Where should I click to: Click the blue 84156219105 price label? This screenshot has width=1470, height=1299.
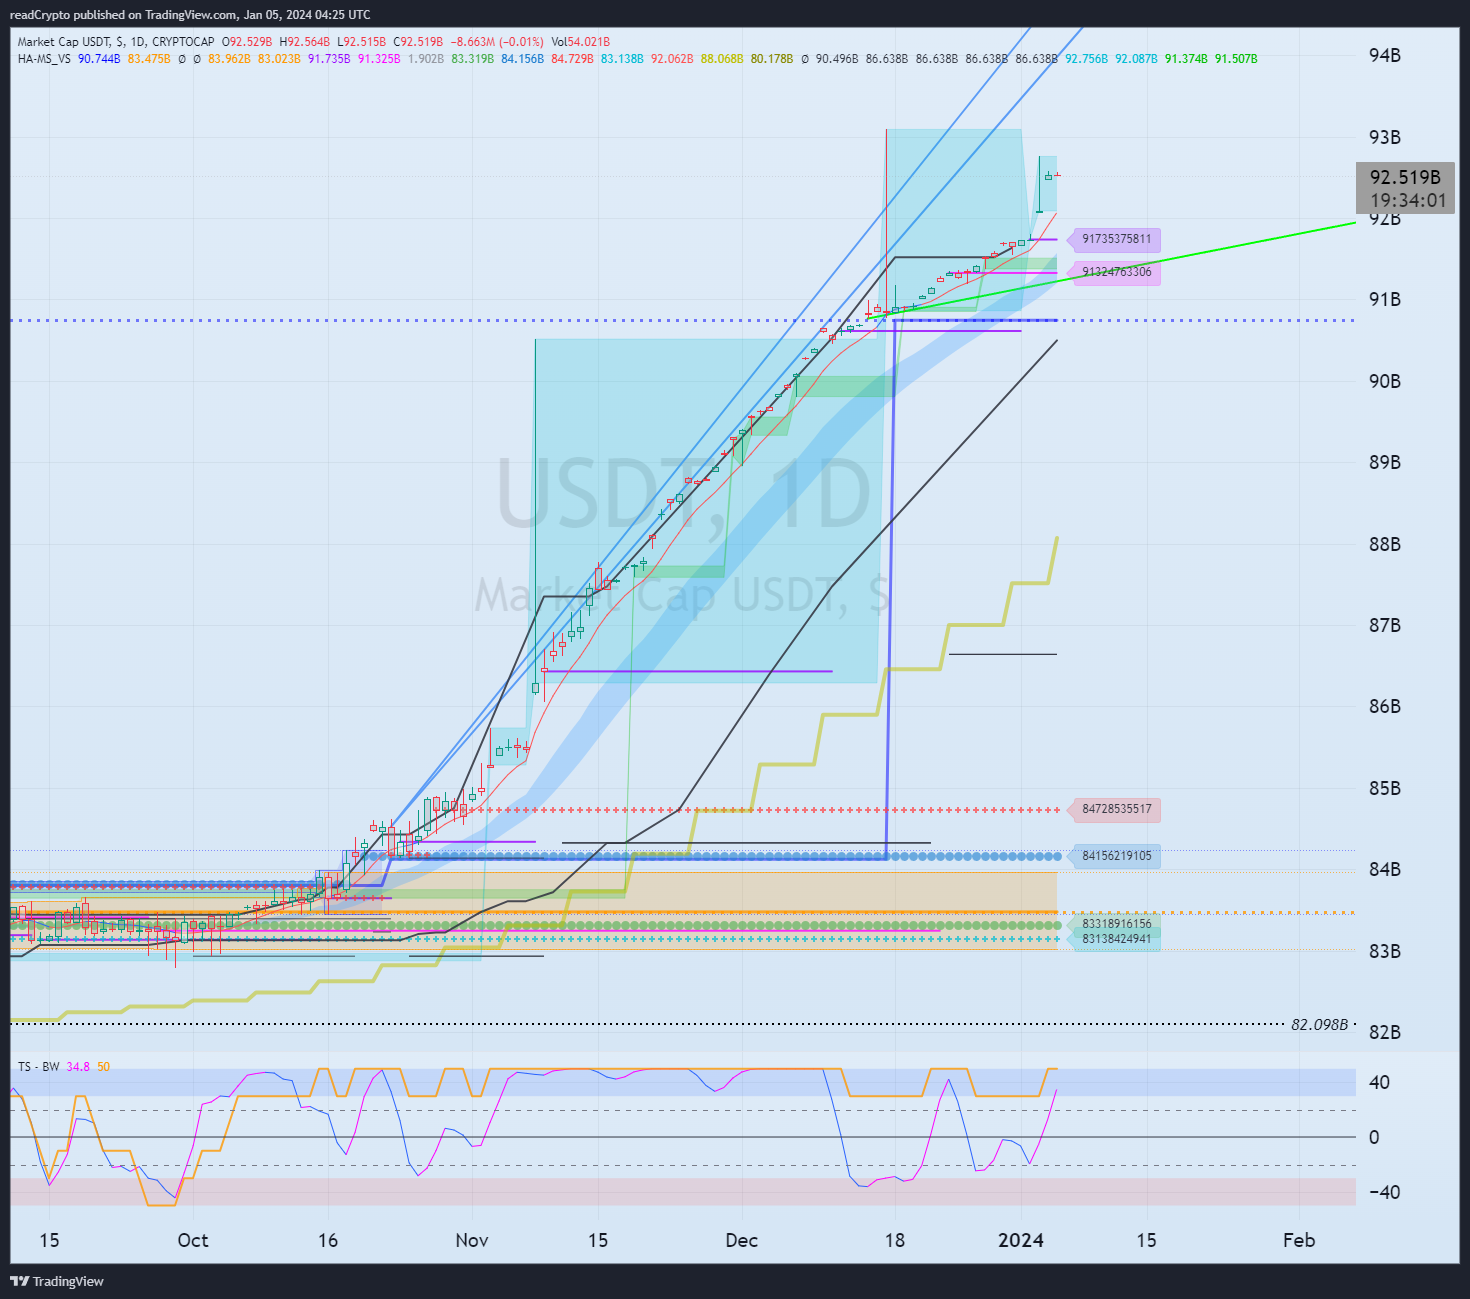point(1116,856)
